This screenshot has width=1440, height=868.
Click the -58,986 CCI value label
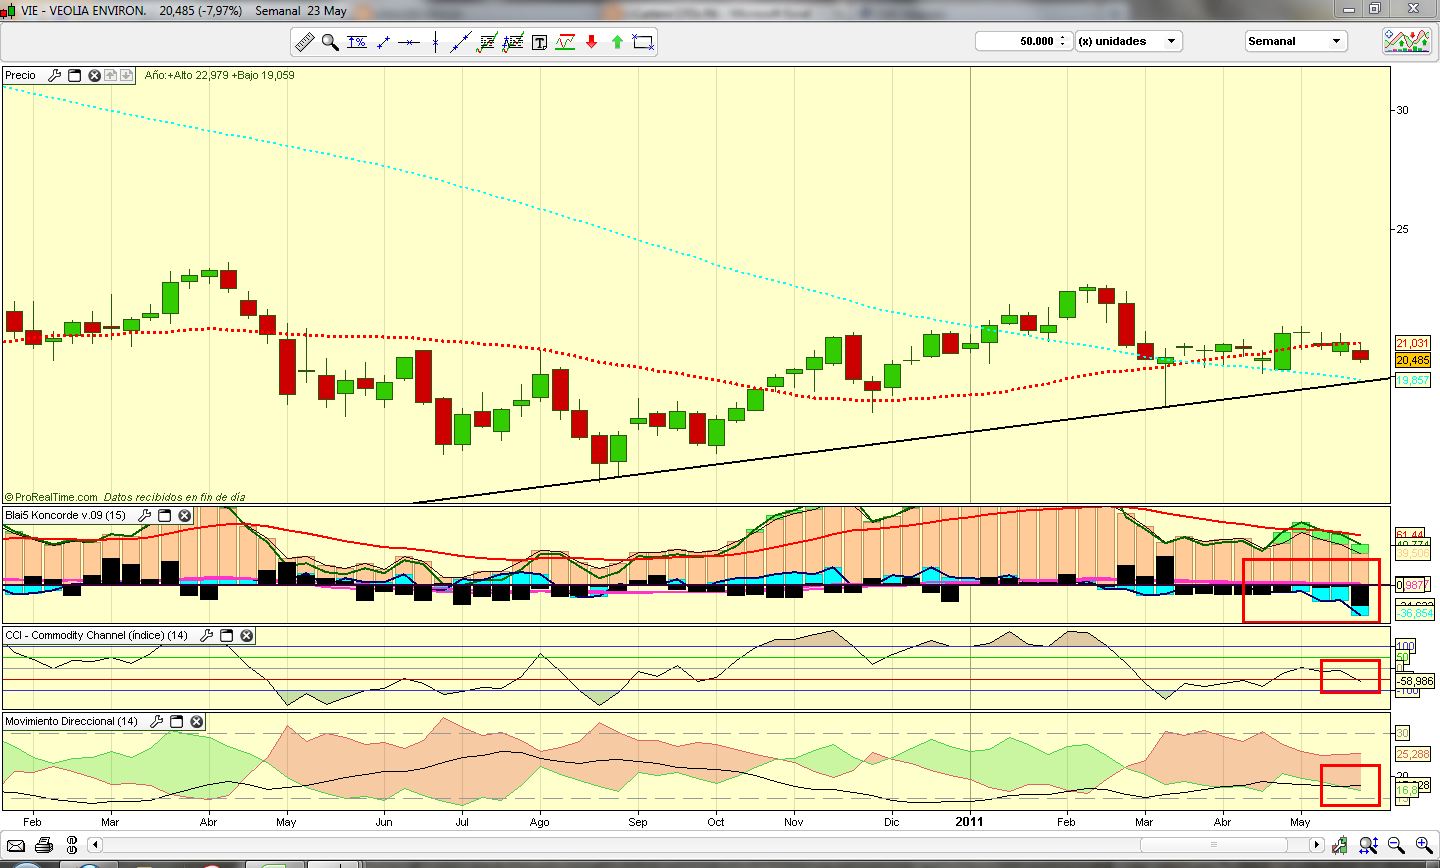pos(1415,681)
